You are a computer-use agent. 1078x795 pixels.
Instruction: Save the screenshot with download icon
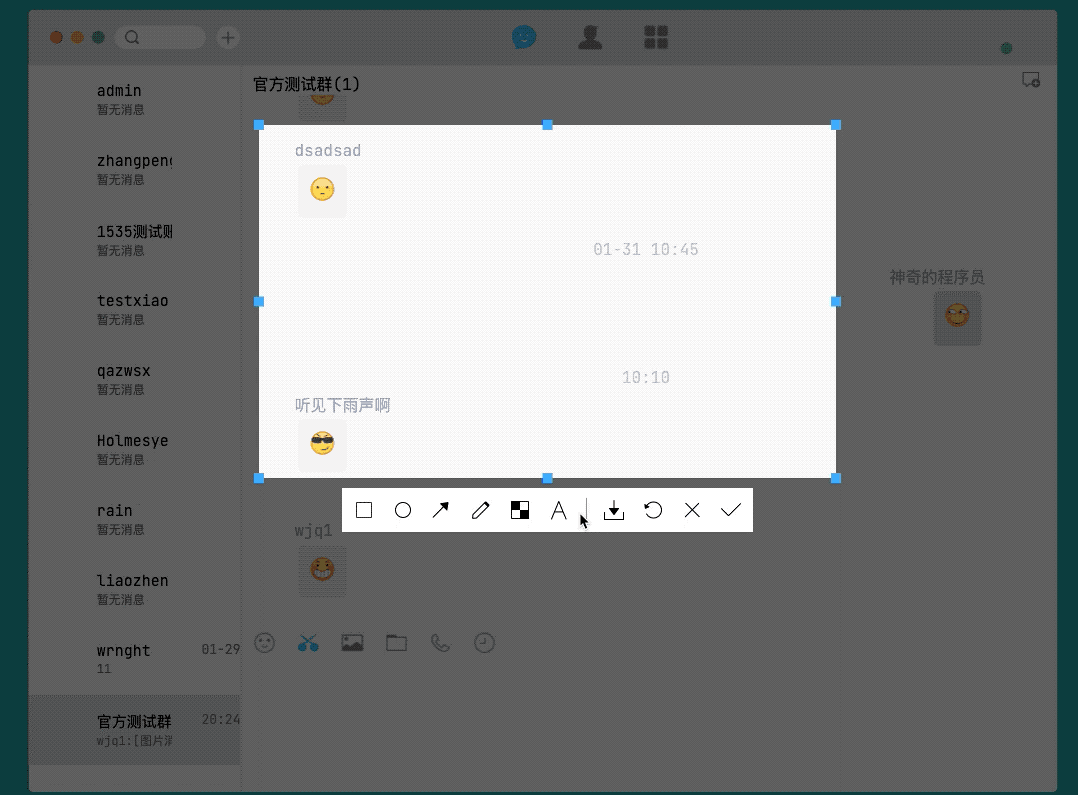[614, 510]
